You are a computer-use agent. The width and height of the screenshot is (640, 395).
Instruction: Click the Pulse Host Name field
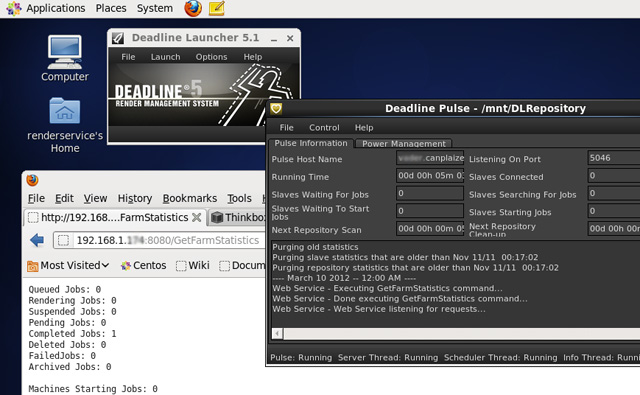(x=430, y=158)
